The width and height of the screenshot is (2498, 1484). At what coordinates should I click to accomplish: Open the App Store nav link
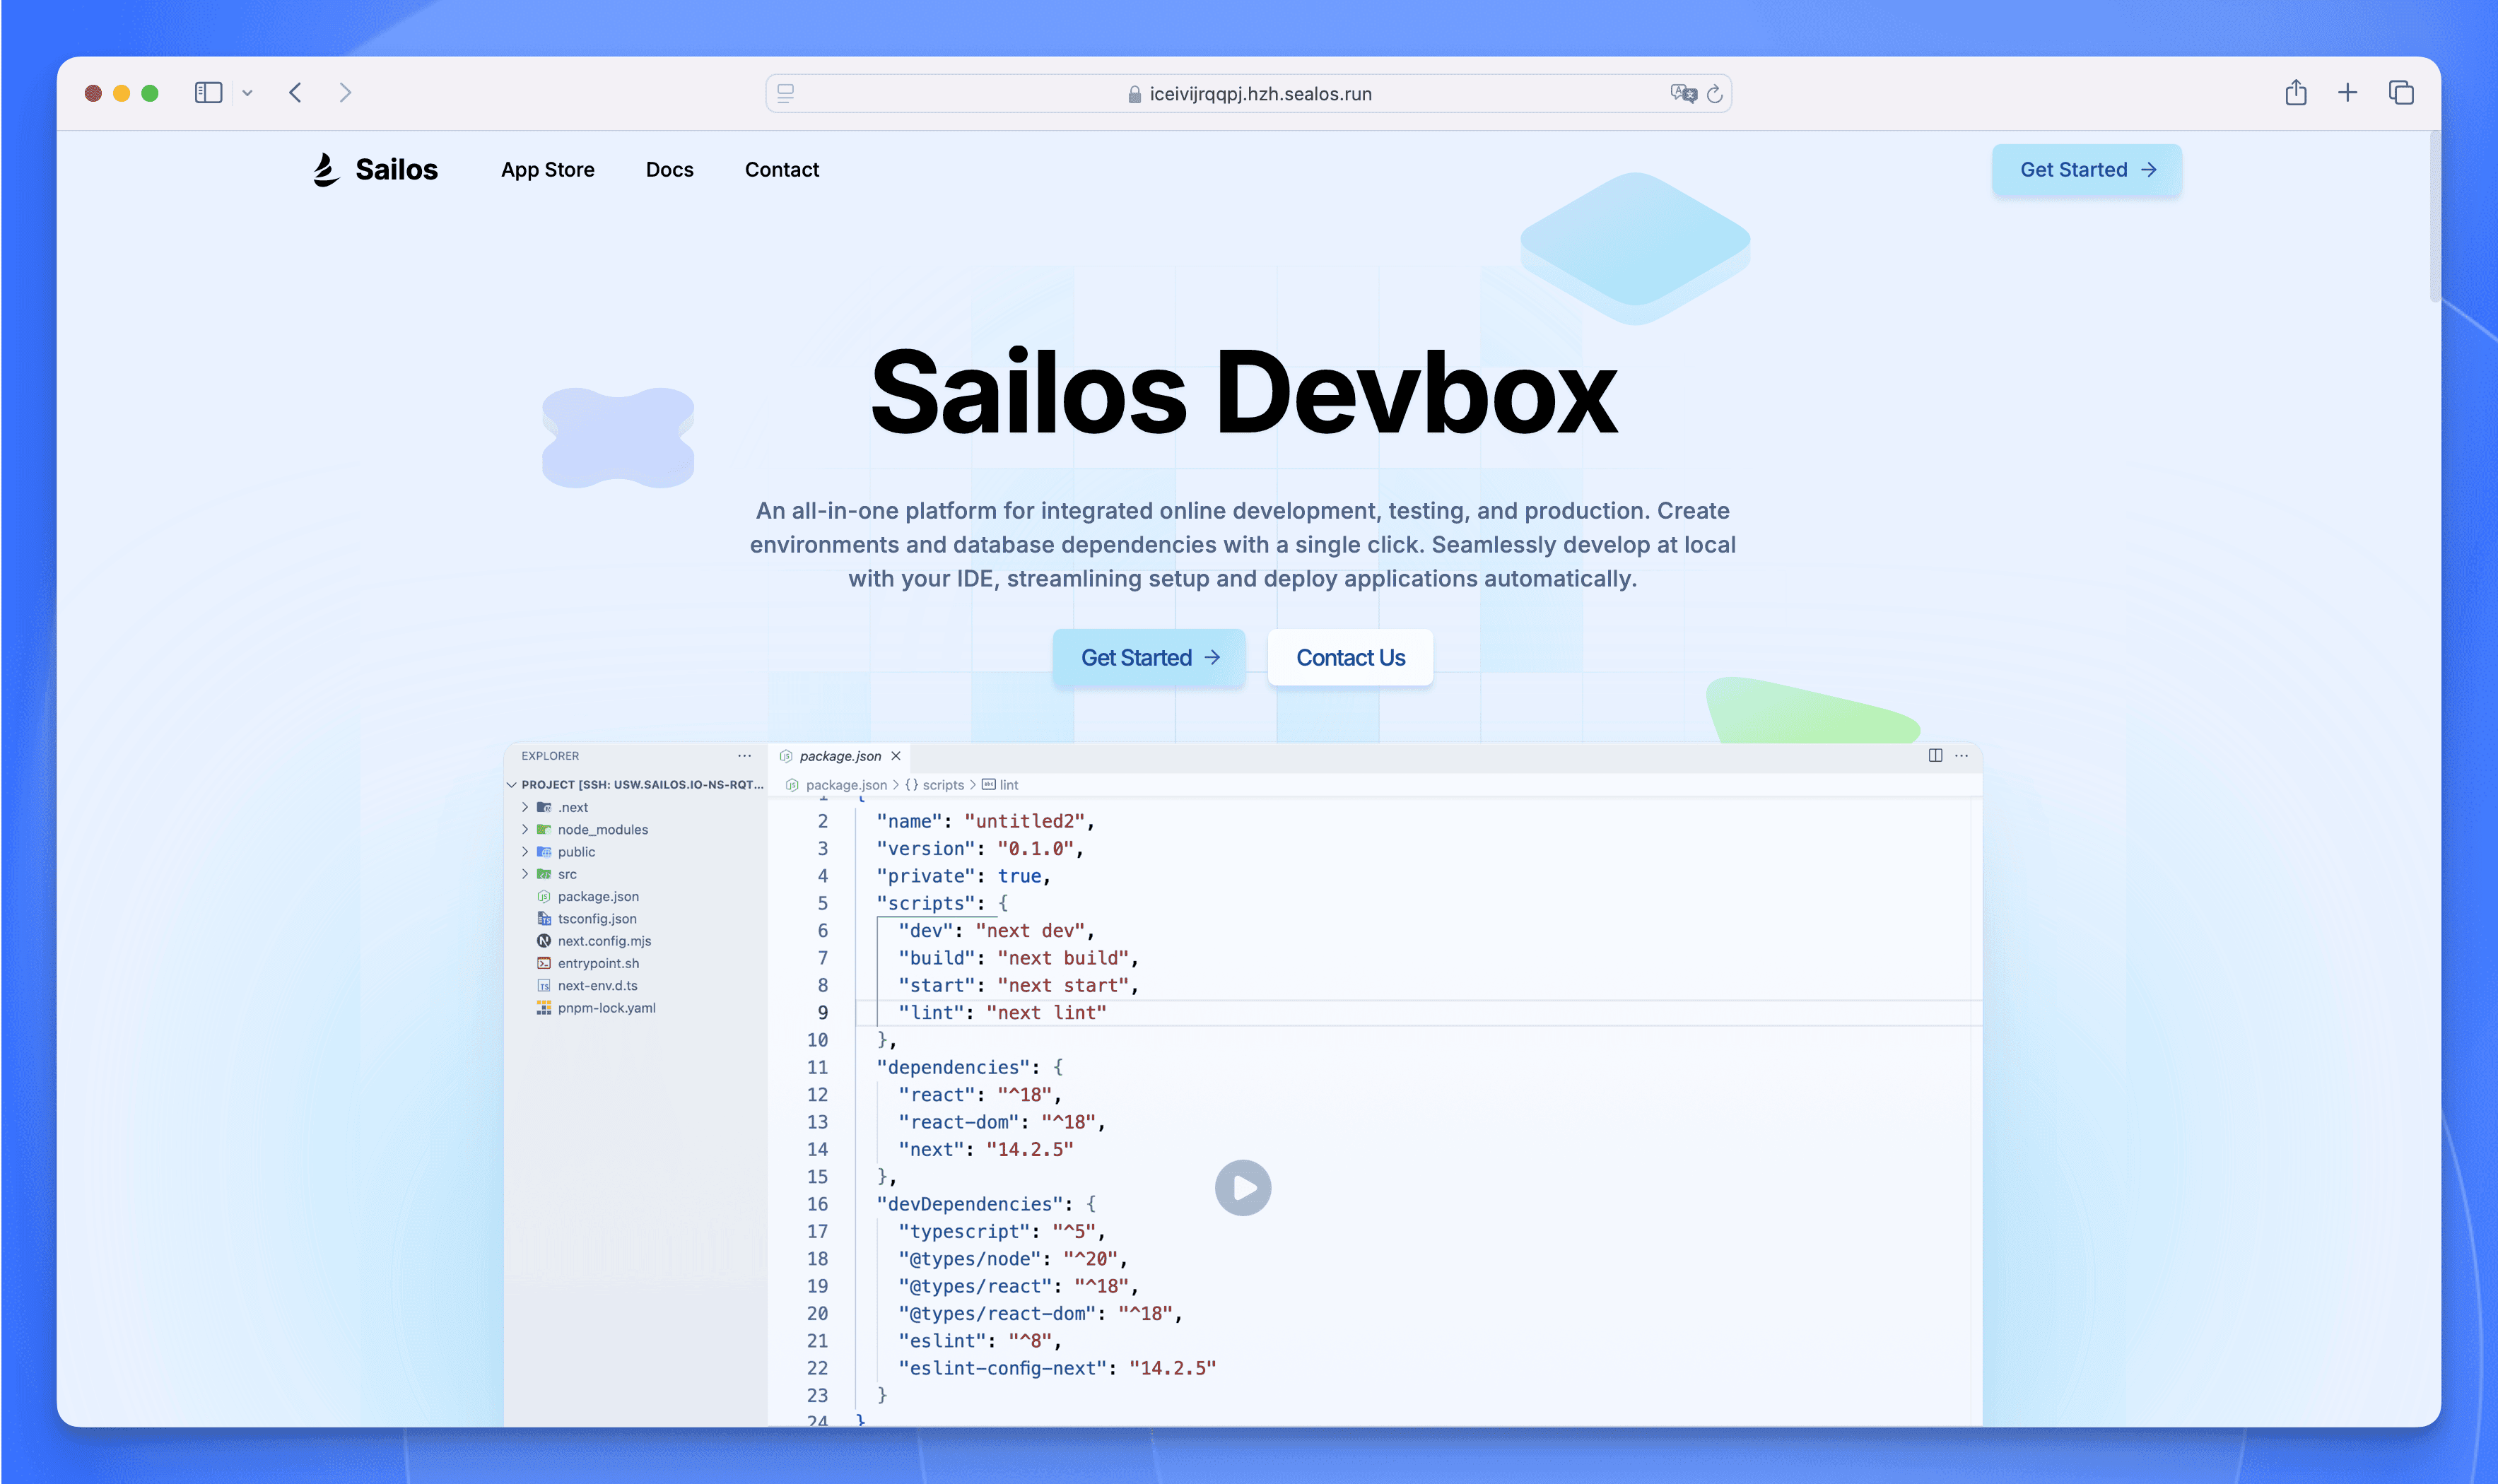tap(548, 170)
